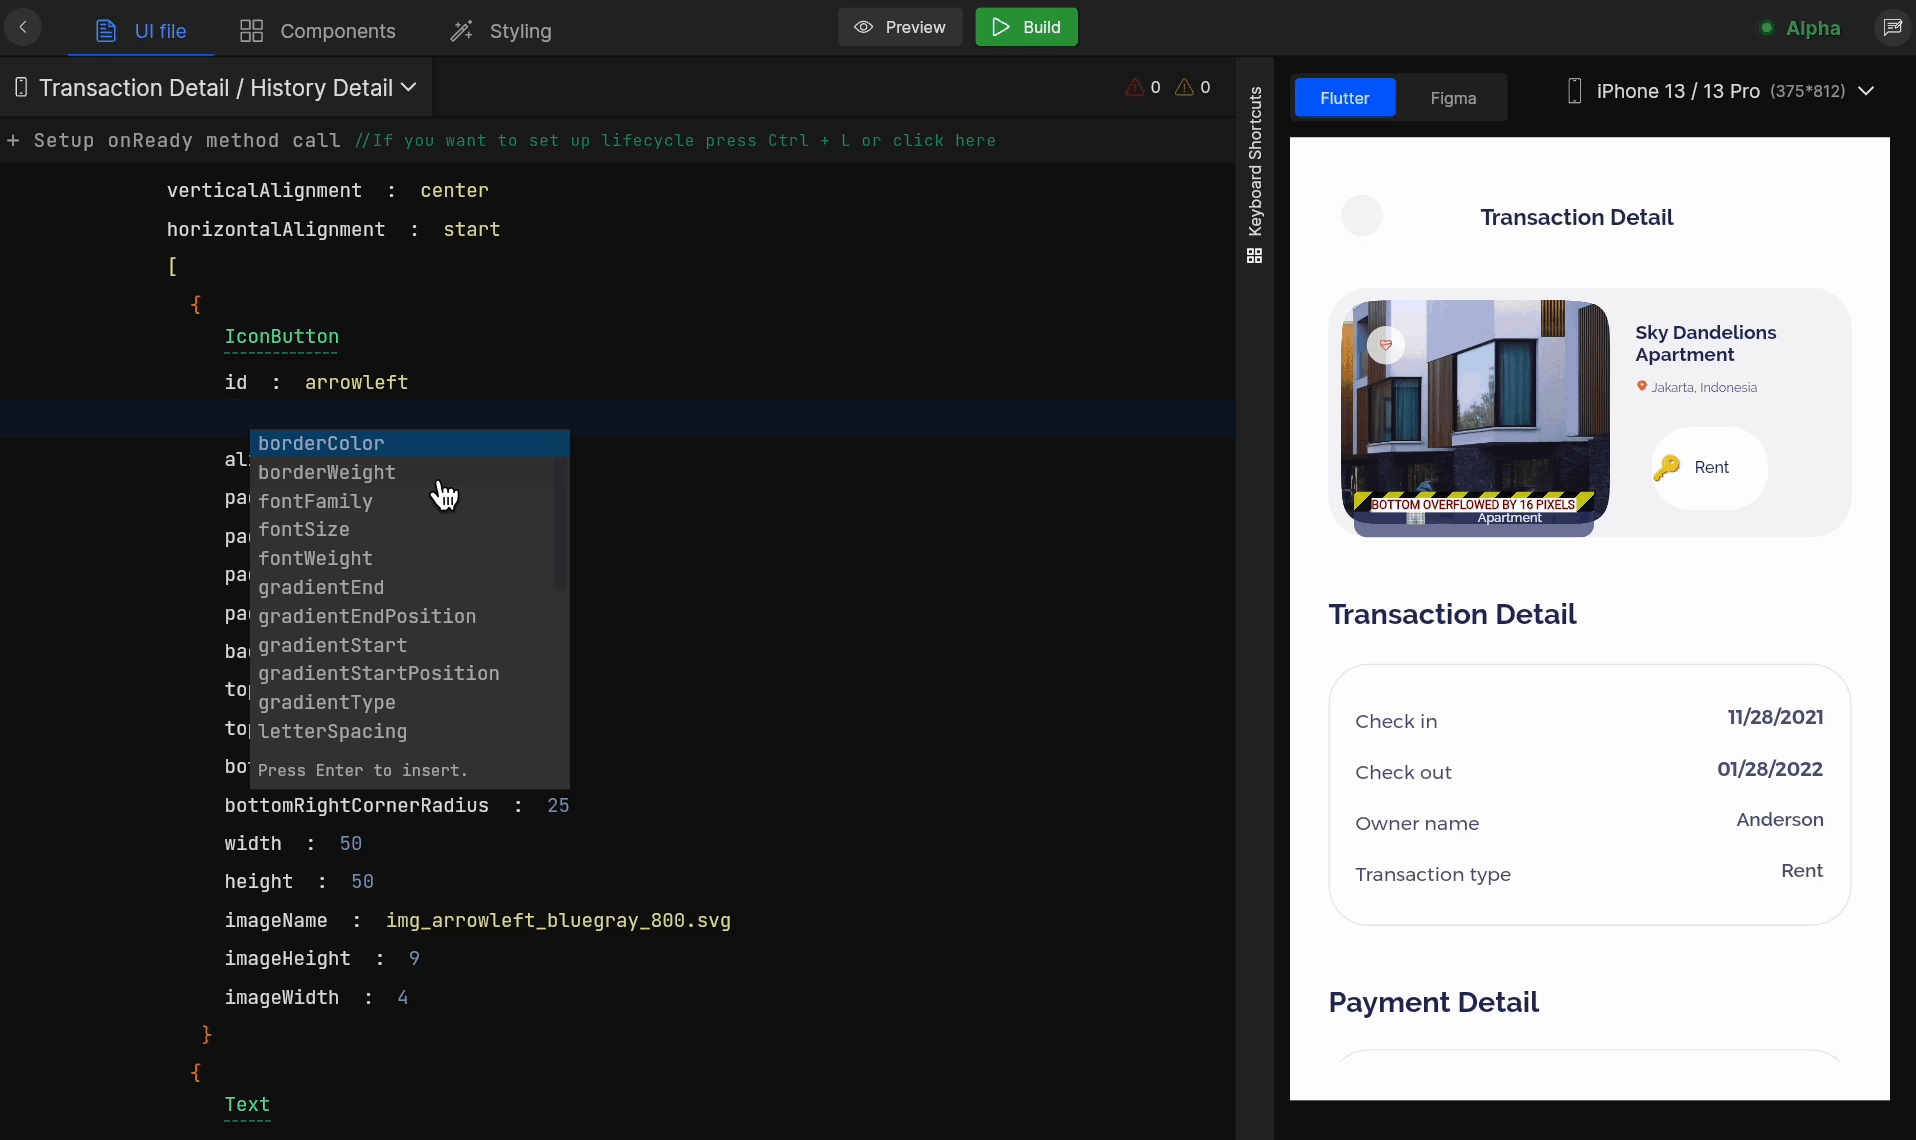
Task: Open the Components tab
Action: point(318,31)
